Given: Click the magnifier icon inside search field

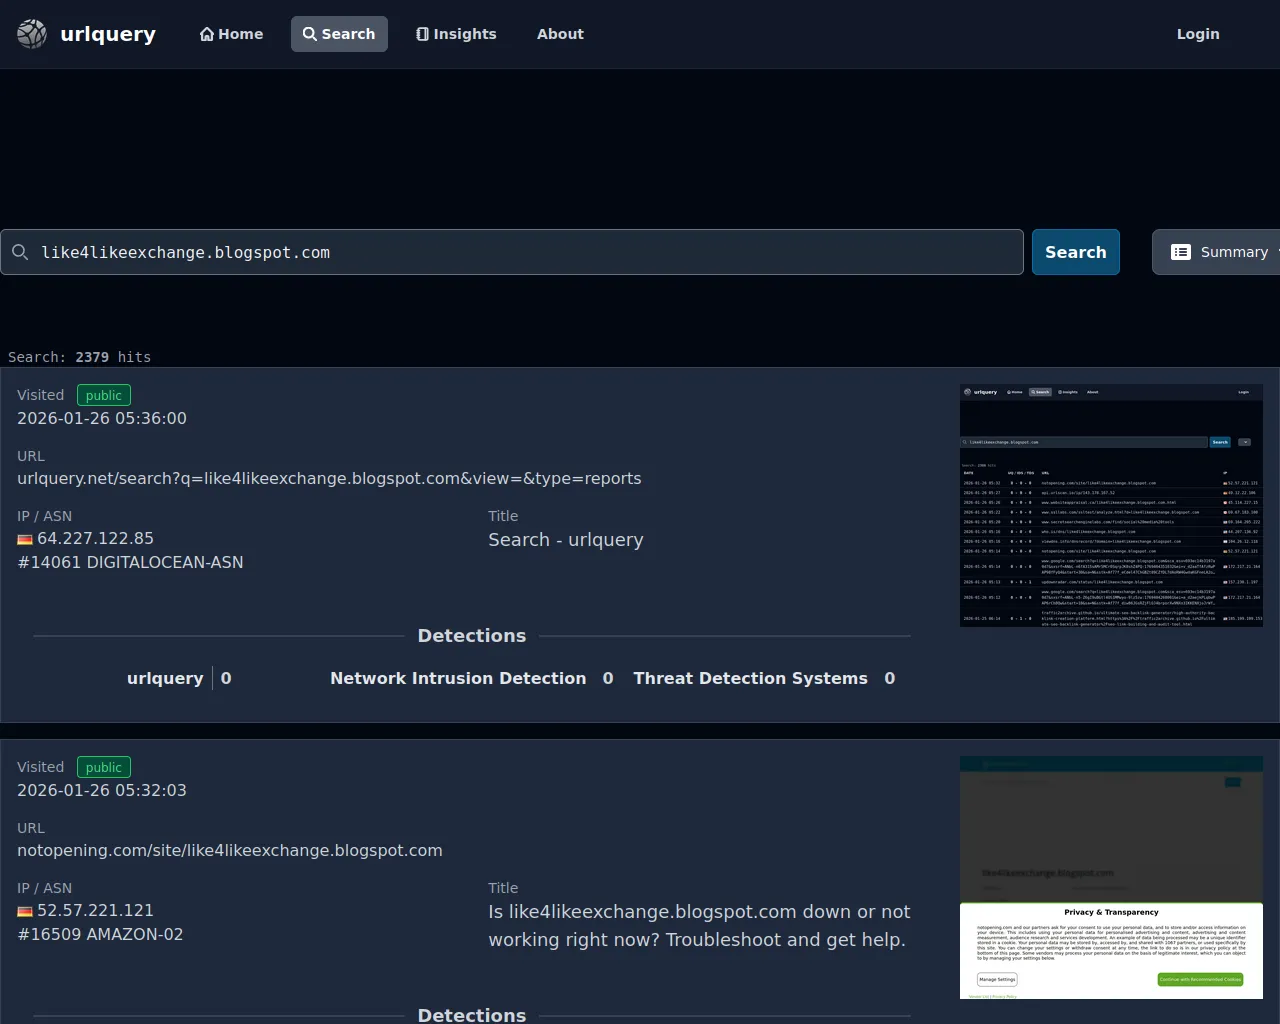Looking at the screenshot, I should coord(20,252).
